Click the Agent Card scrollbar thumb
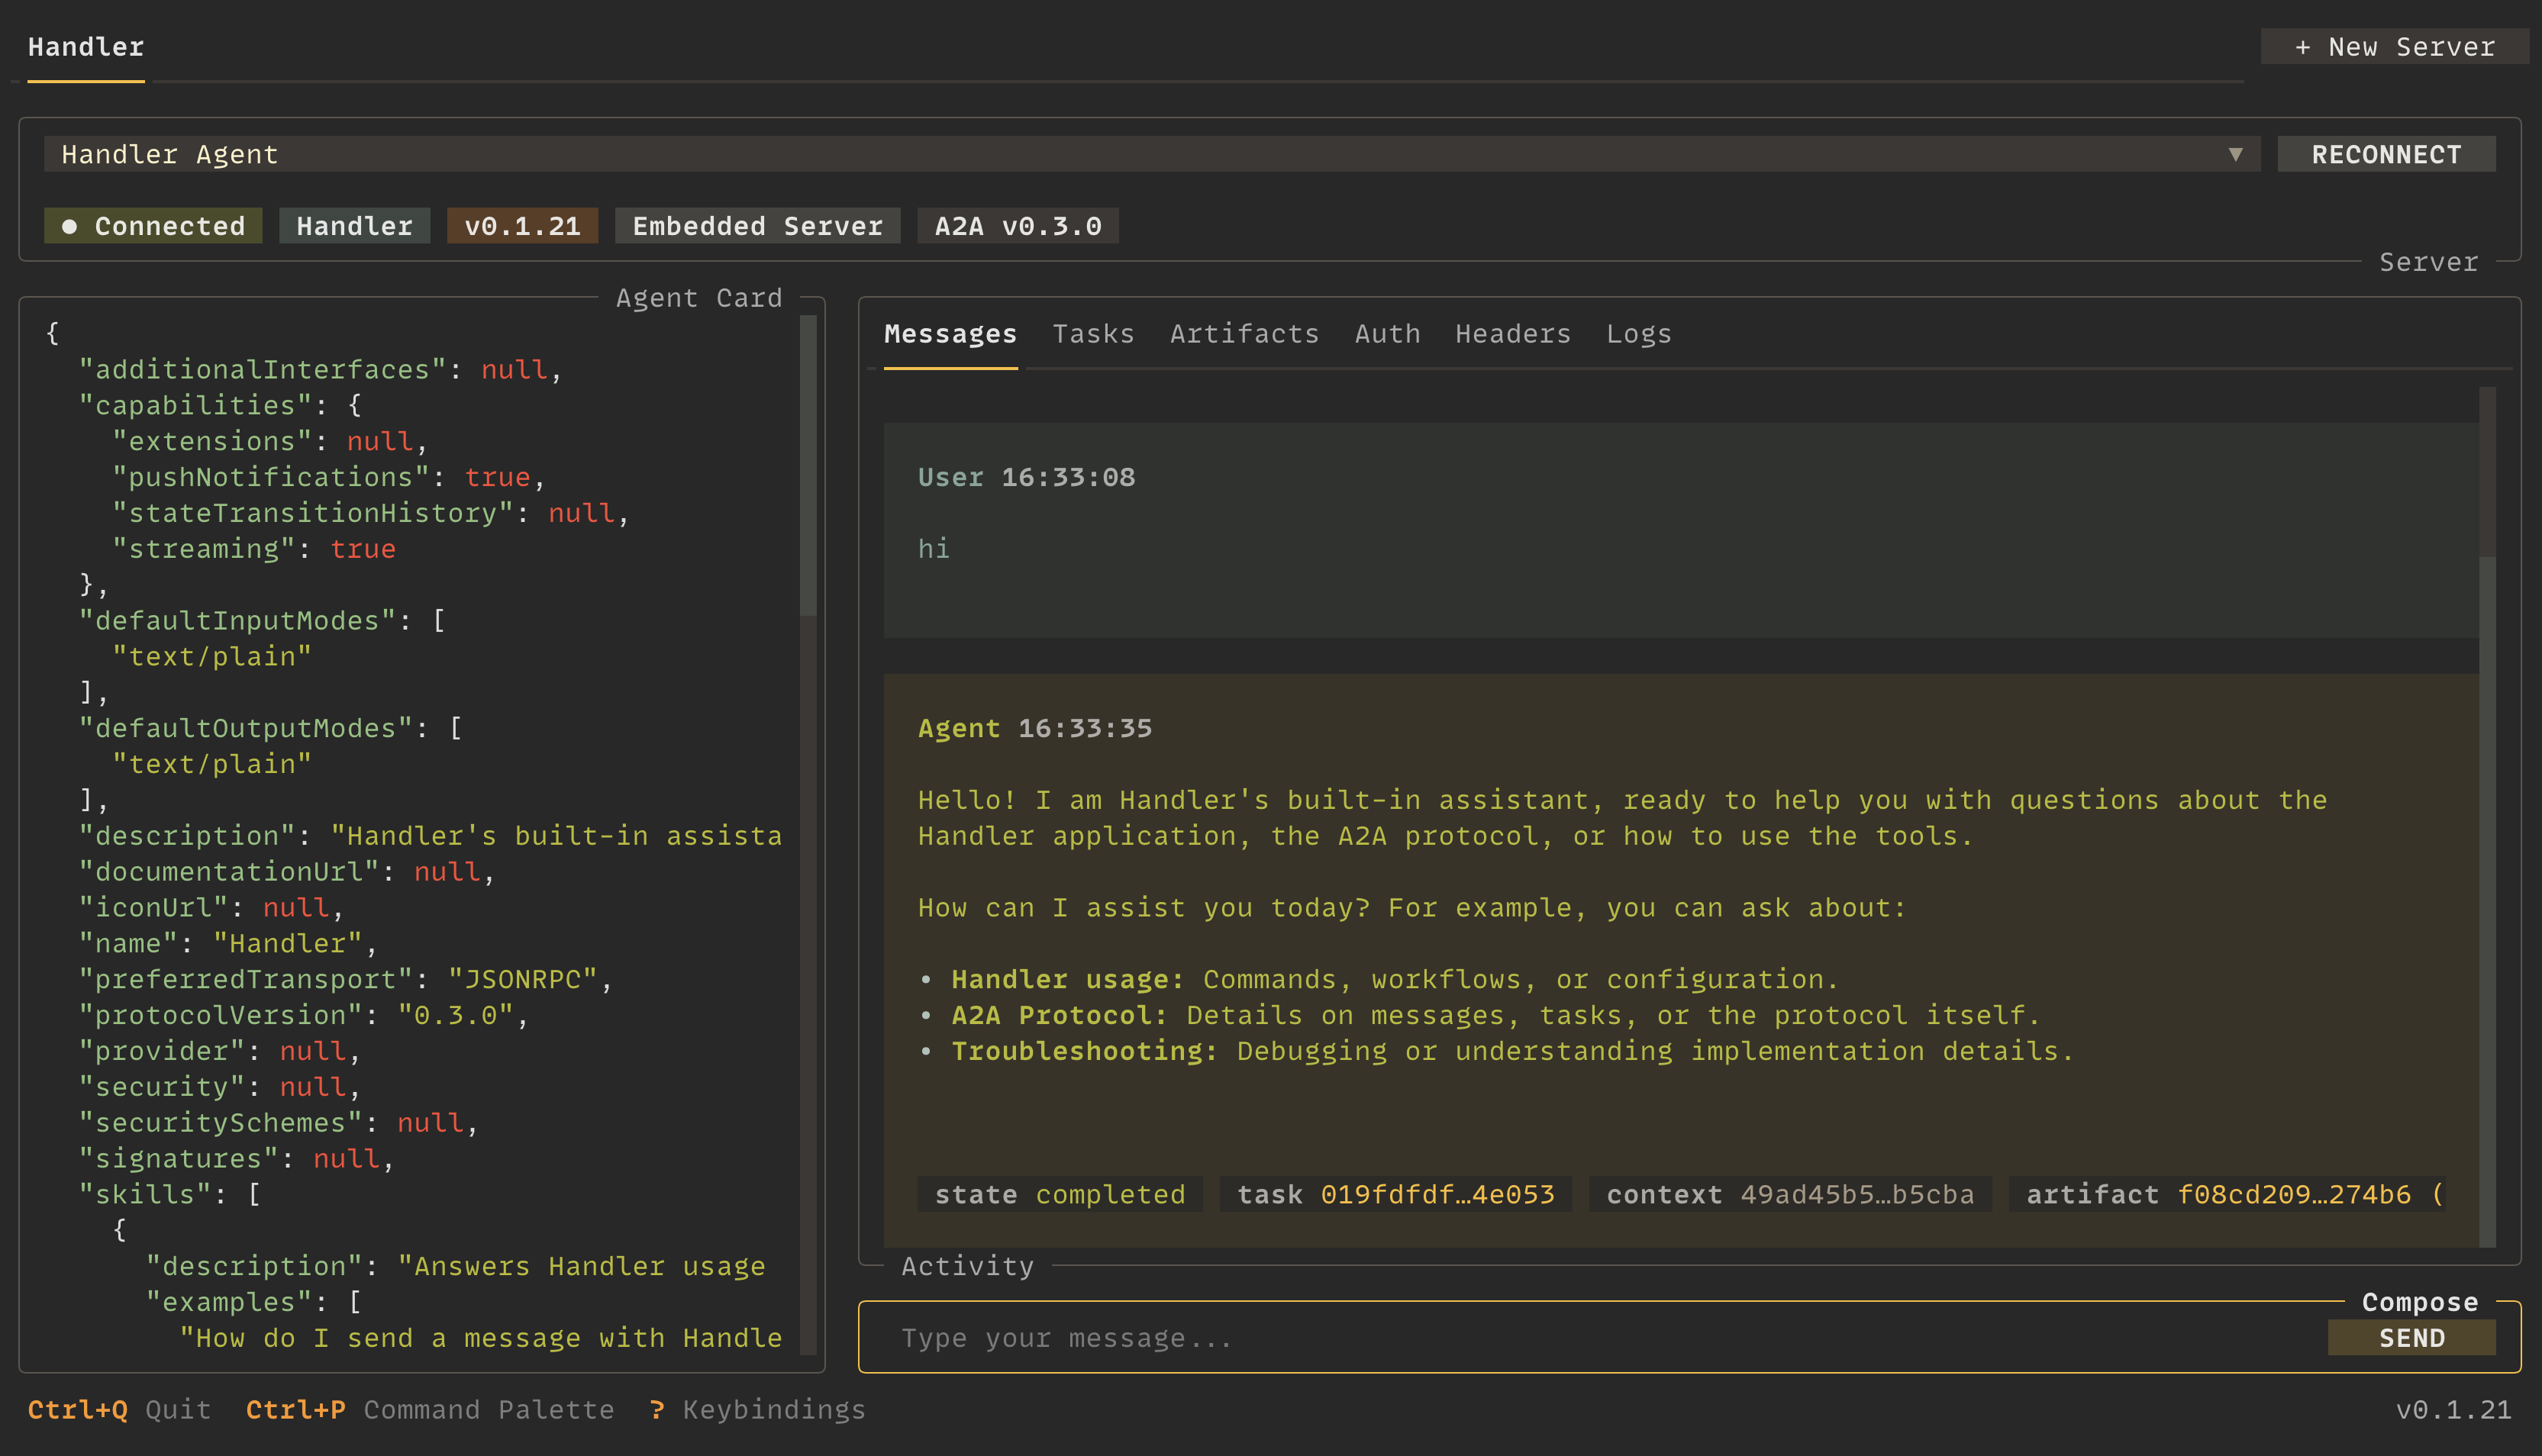The image size is (2542, 1456). point(808,465)
